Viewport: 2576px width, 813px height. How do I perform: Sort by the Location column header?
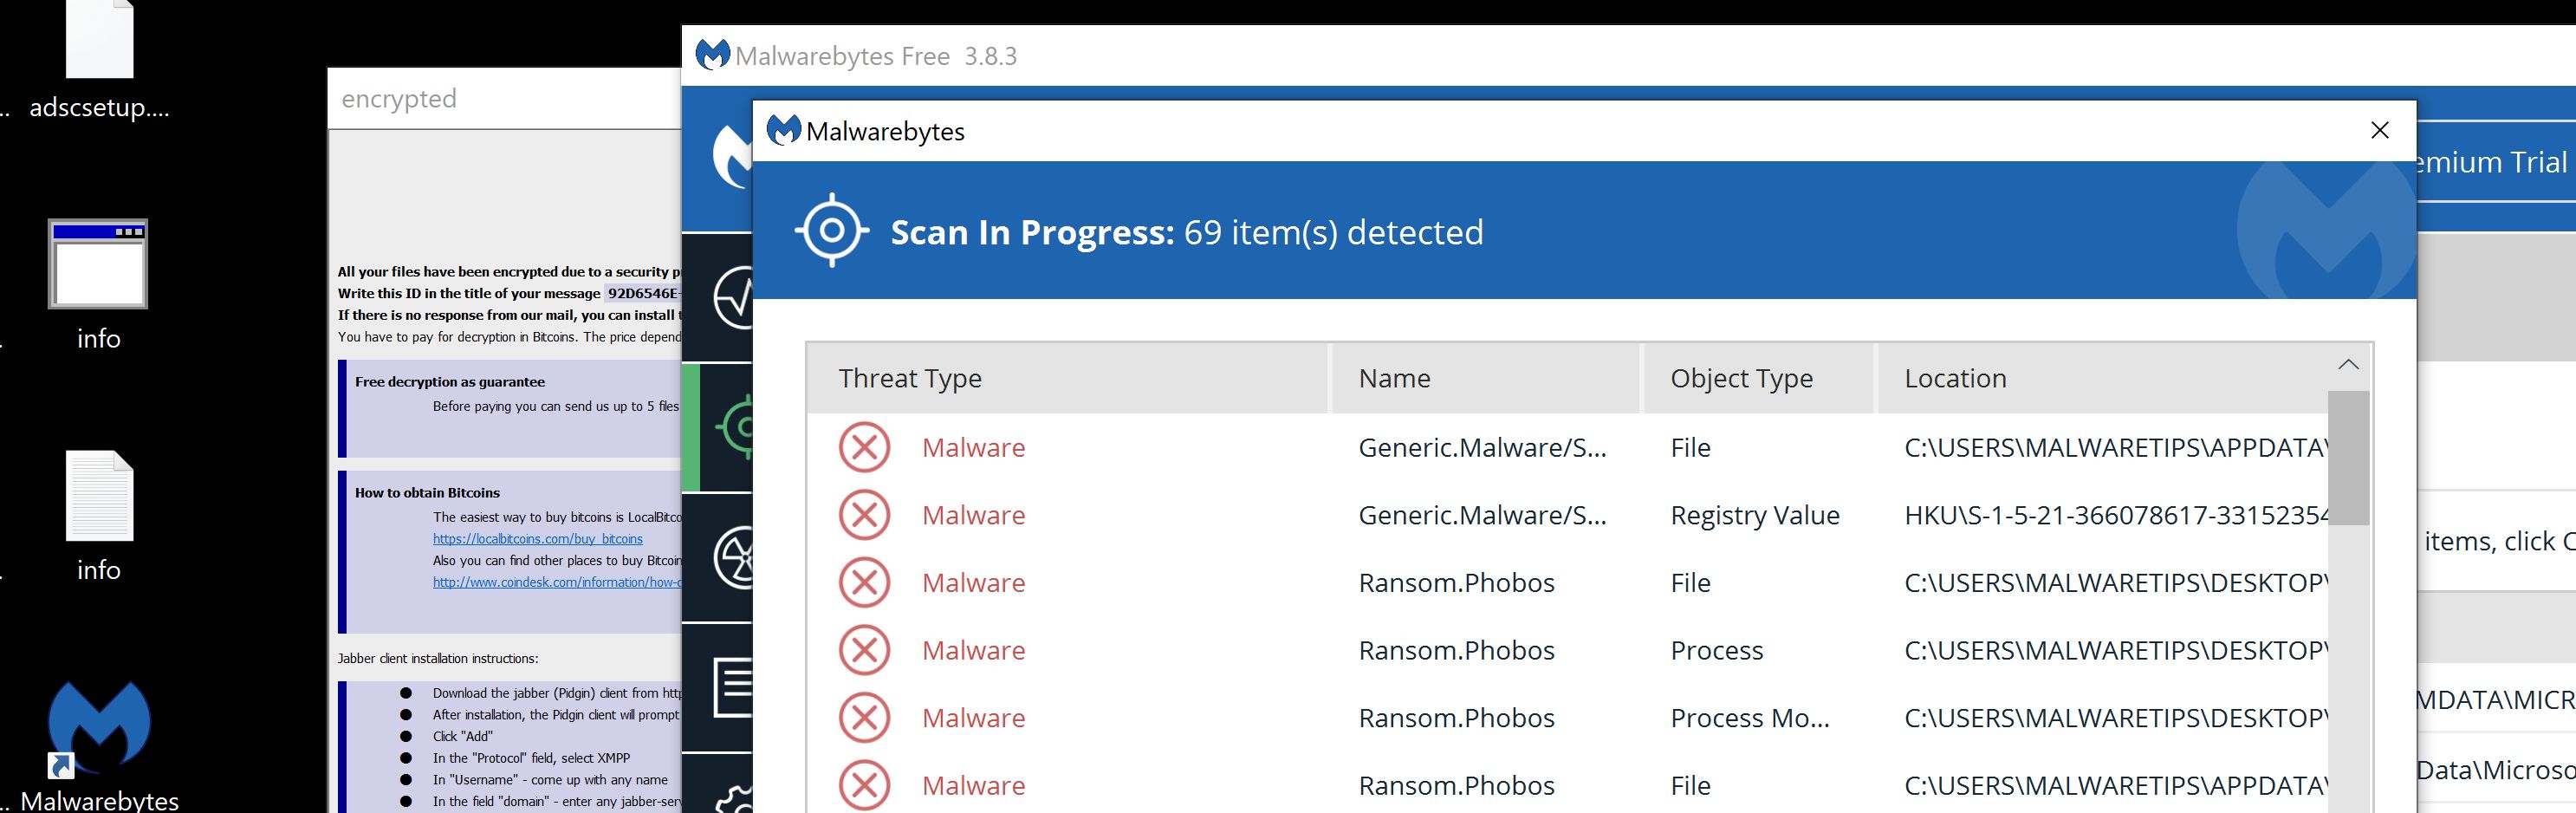pyautogui.click(x=1955, y=378)
